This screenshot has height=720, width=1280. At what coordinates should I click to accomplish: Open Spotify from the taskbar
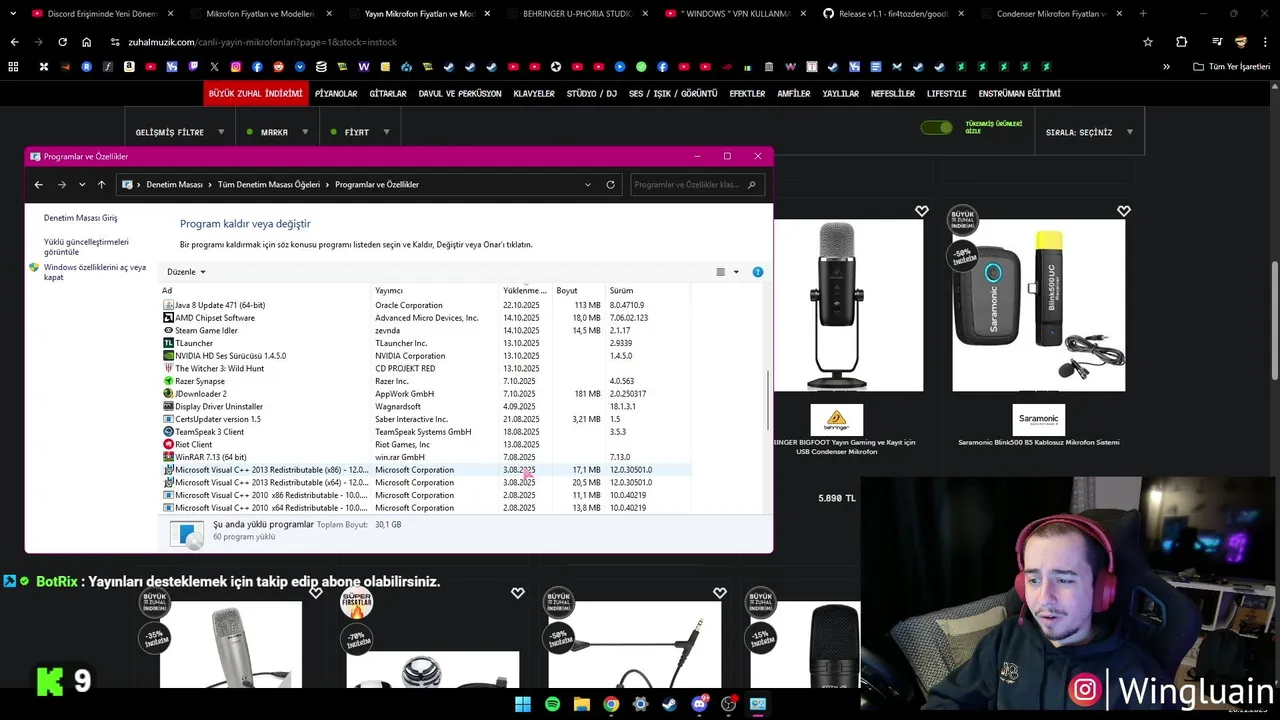tap(552, 704)
